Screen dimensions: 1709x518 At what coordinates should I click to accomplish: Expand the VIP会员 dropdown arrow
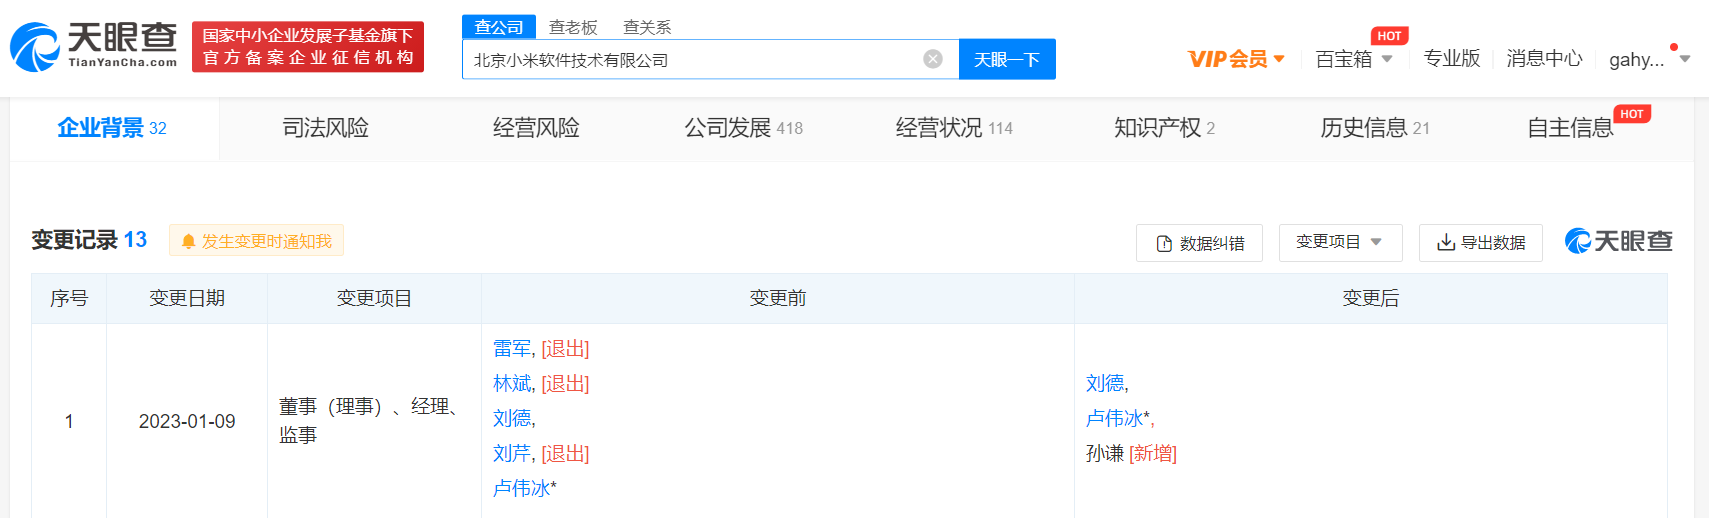click(1279, 59)
